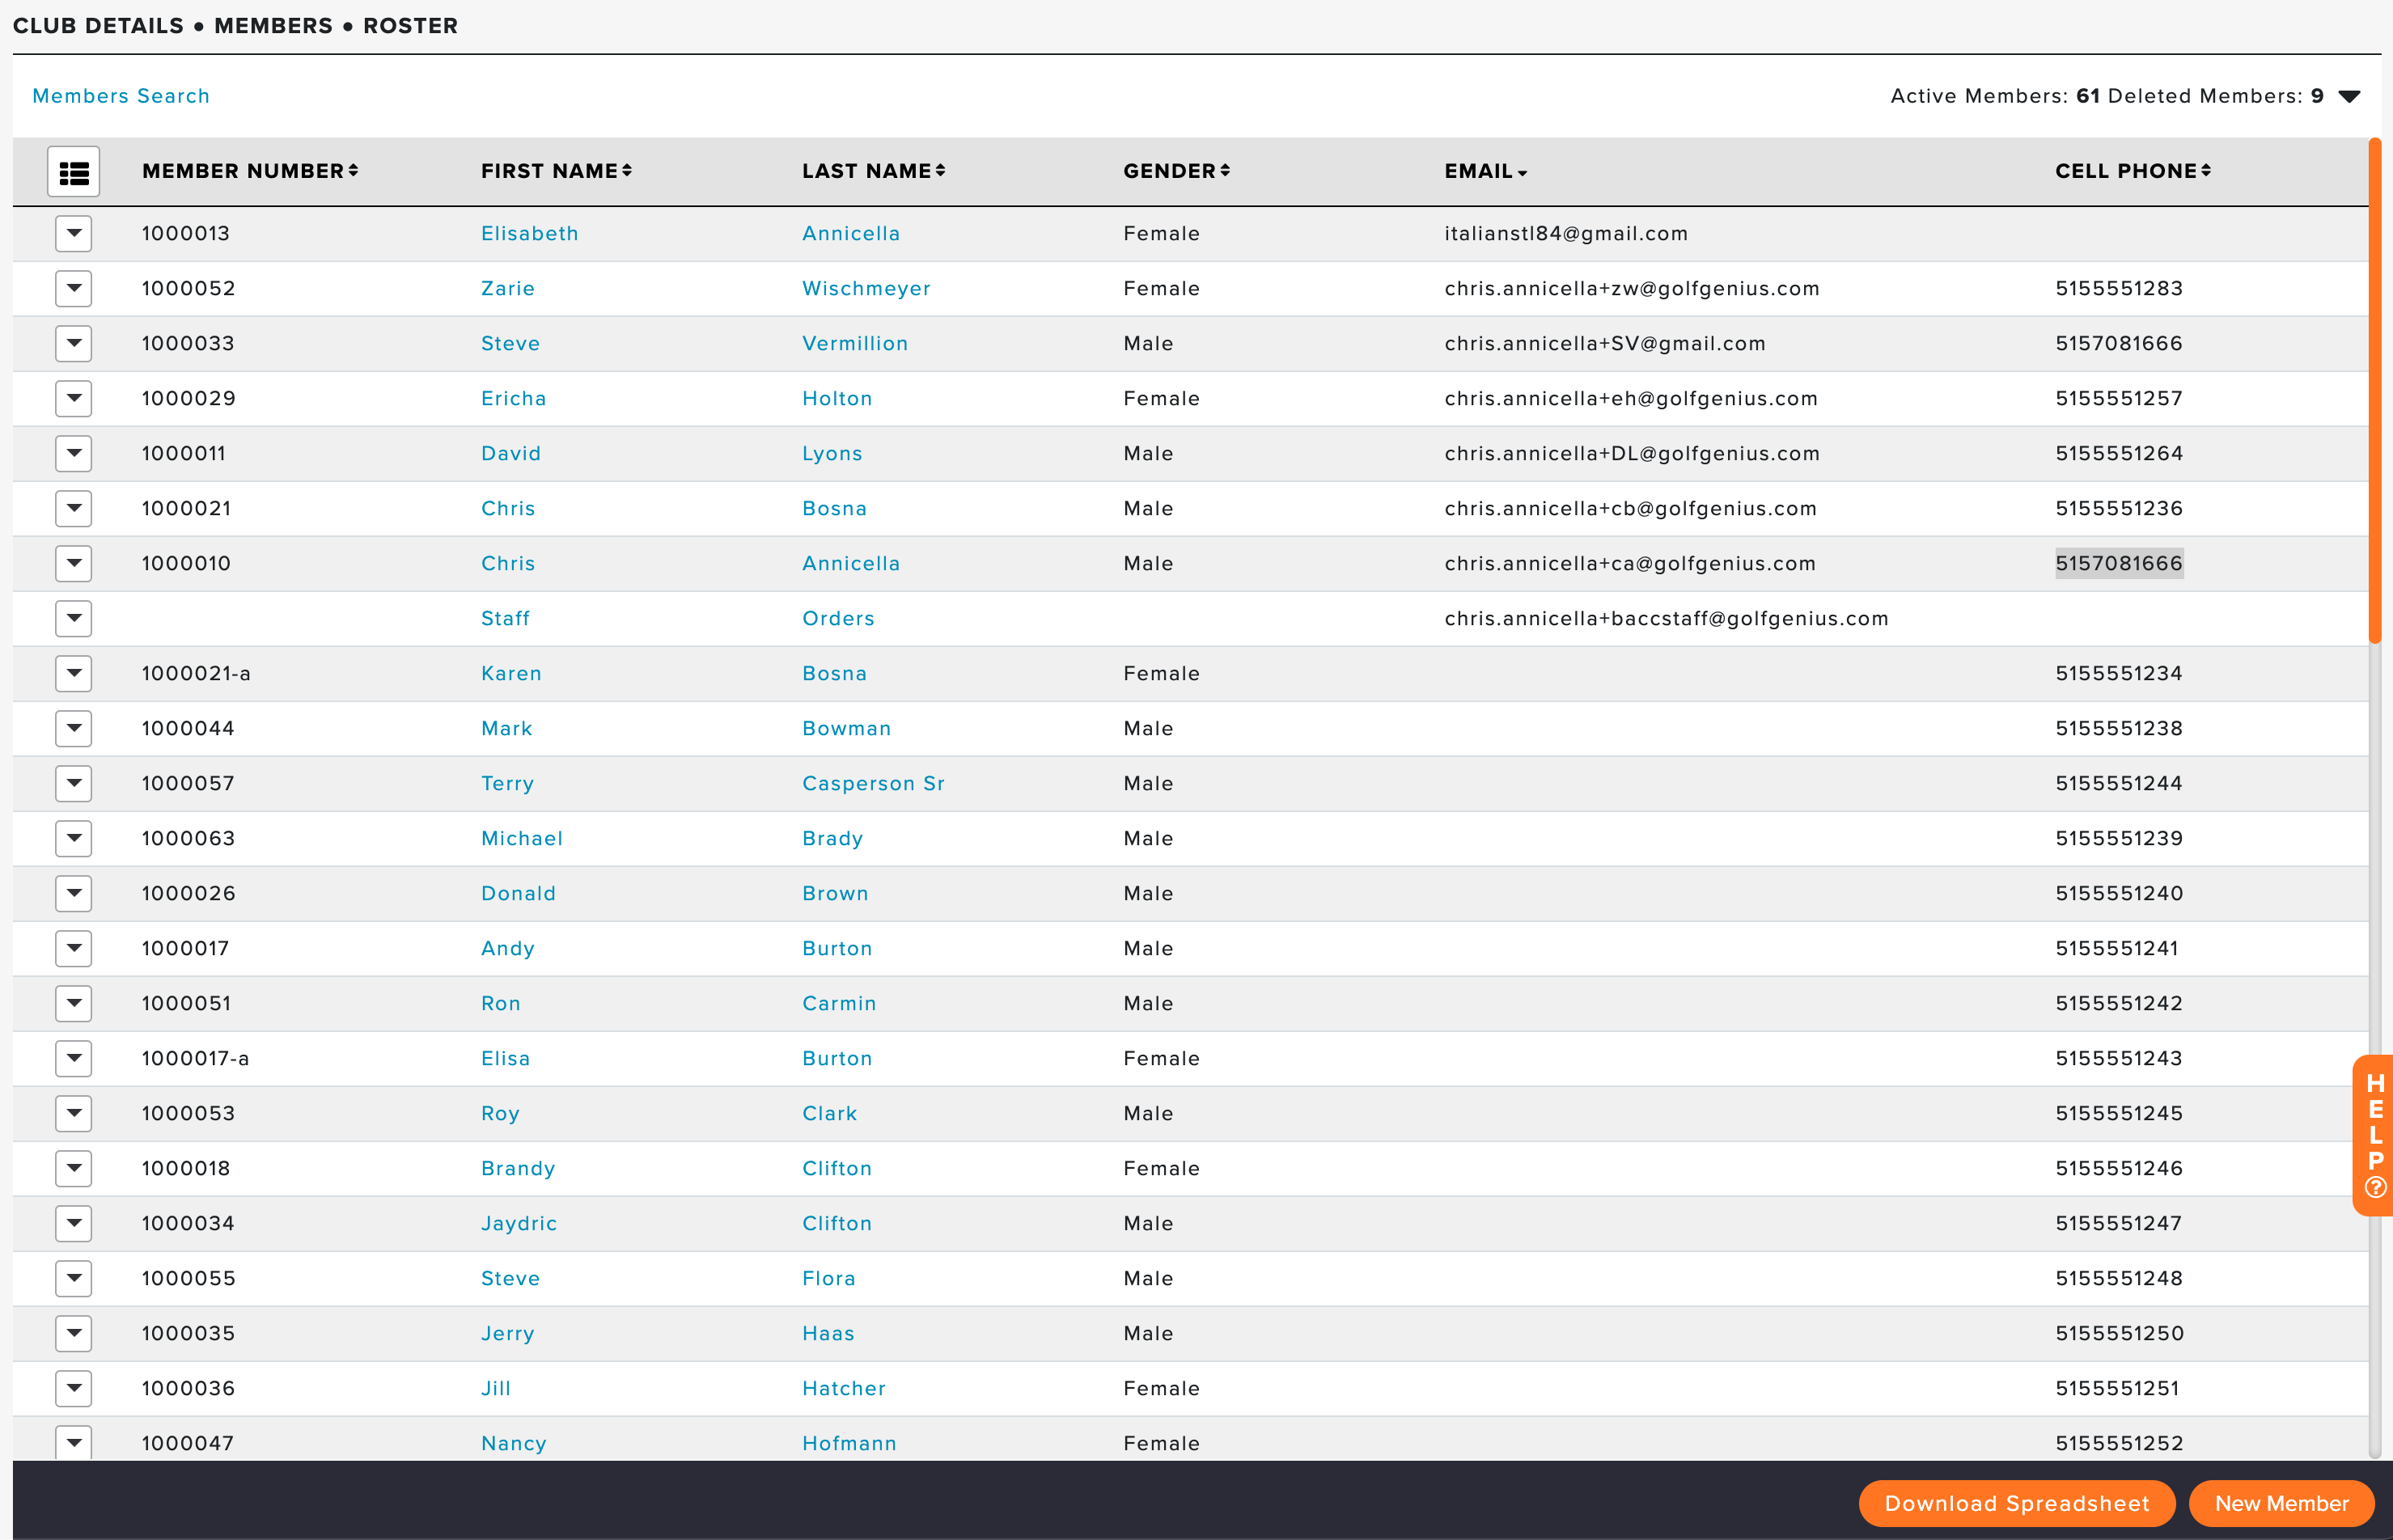Open first name link Brandy
Image resolution: width=2393 pixels, height=1540 pixels.
click(x=518, y=1169)
